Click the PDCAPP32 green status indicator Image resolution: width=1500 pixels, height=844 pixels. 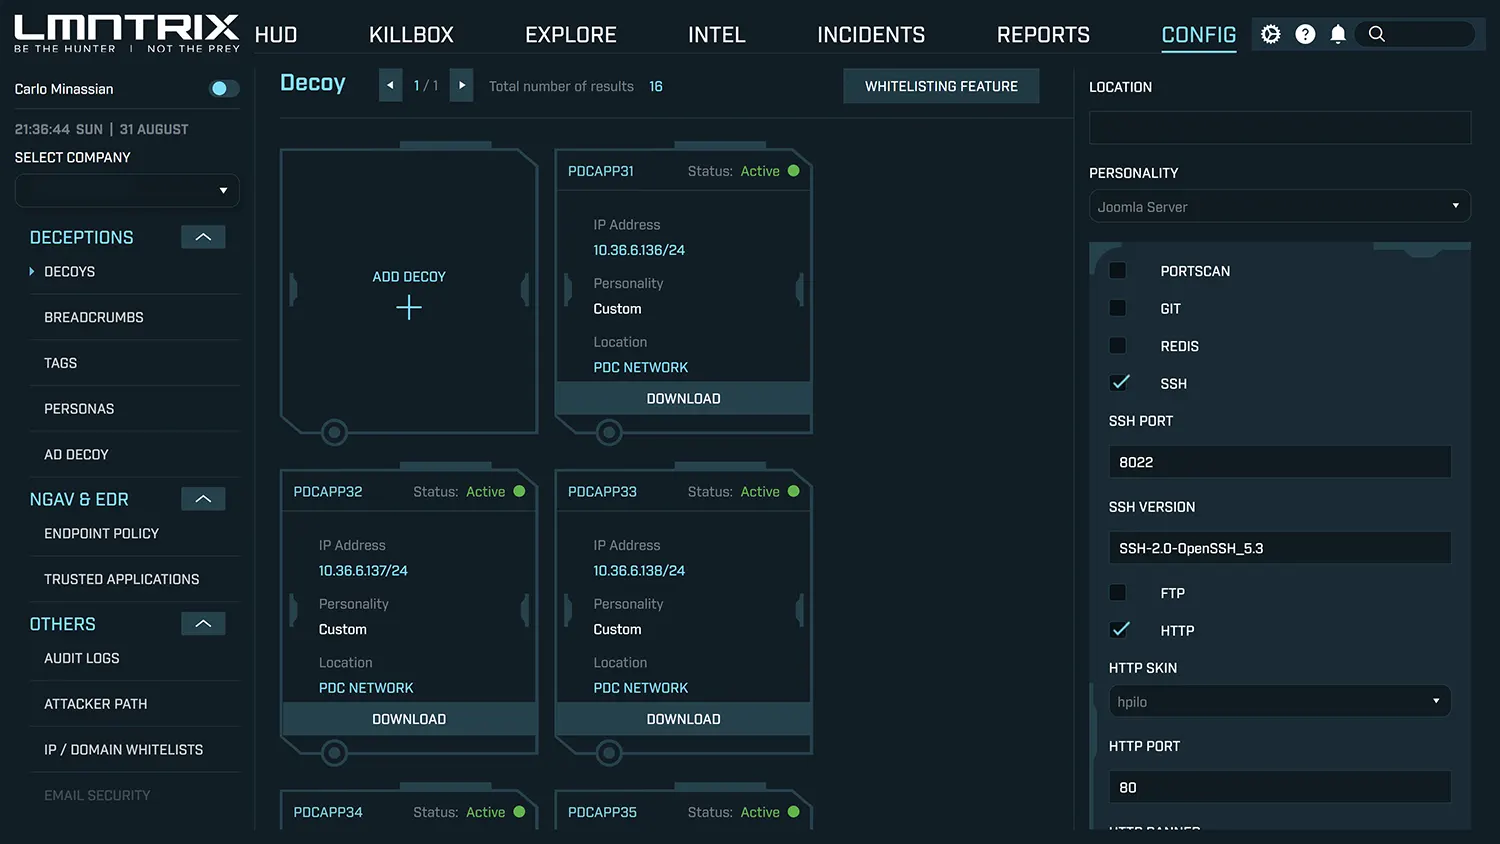(x=519, y=491)
